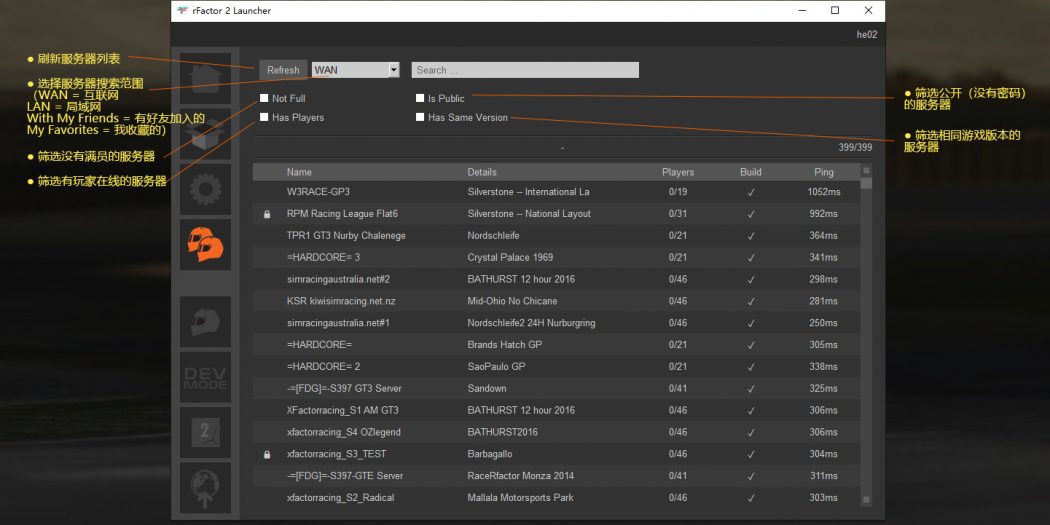Screen dimensions: 1050x525
Task: Click Mallala Motorsports Park details
Action: 520,498
